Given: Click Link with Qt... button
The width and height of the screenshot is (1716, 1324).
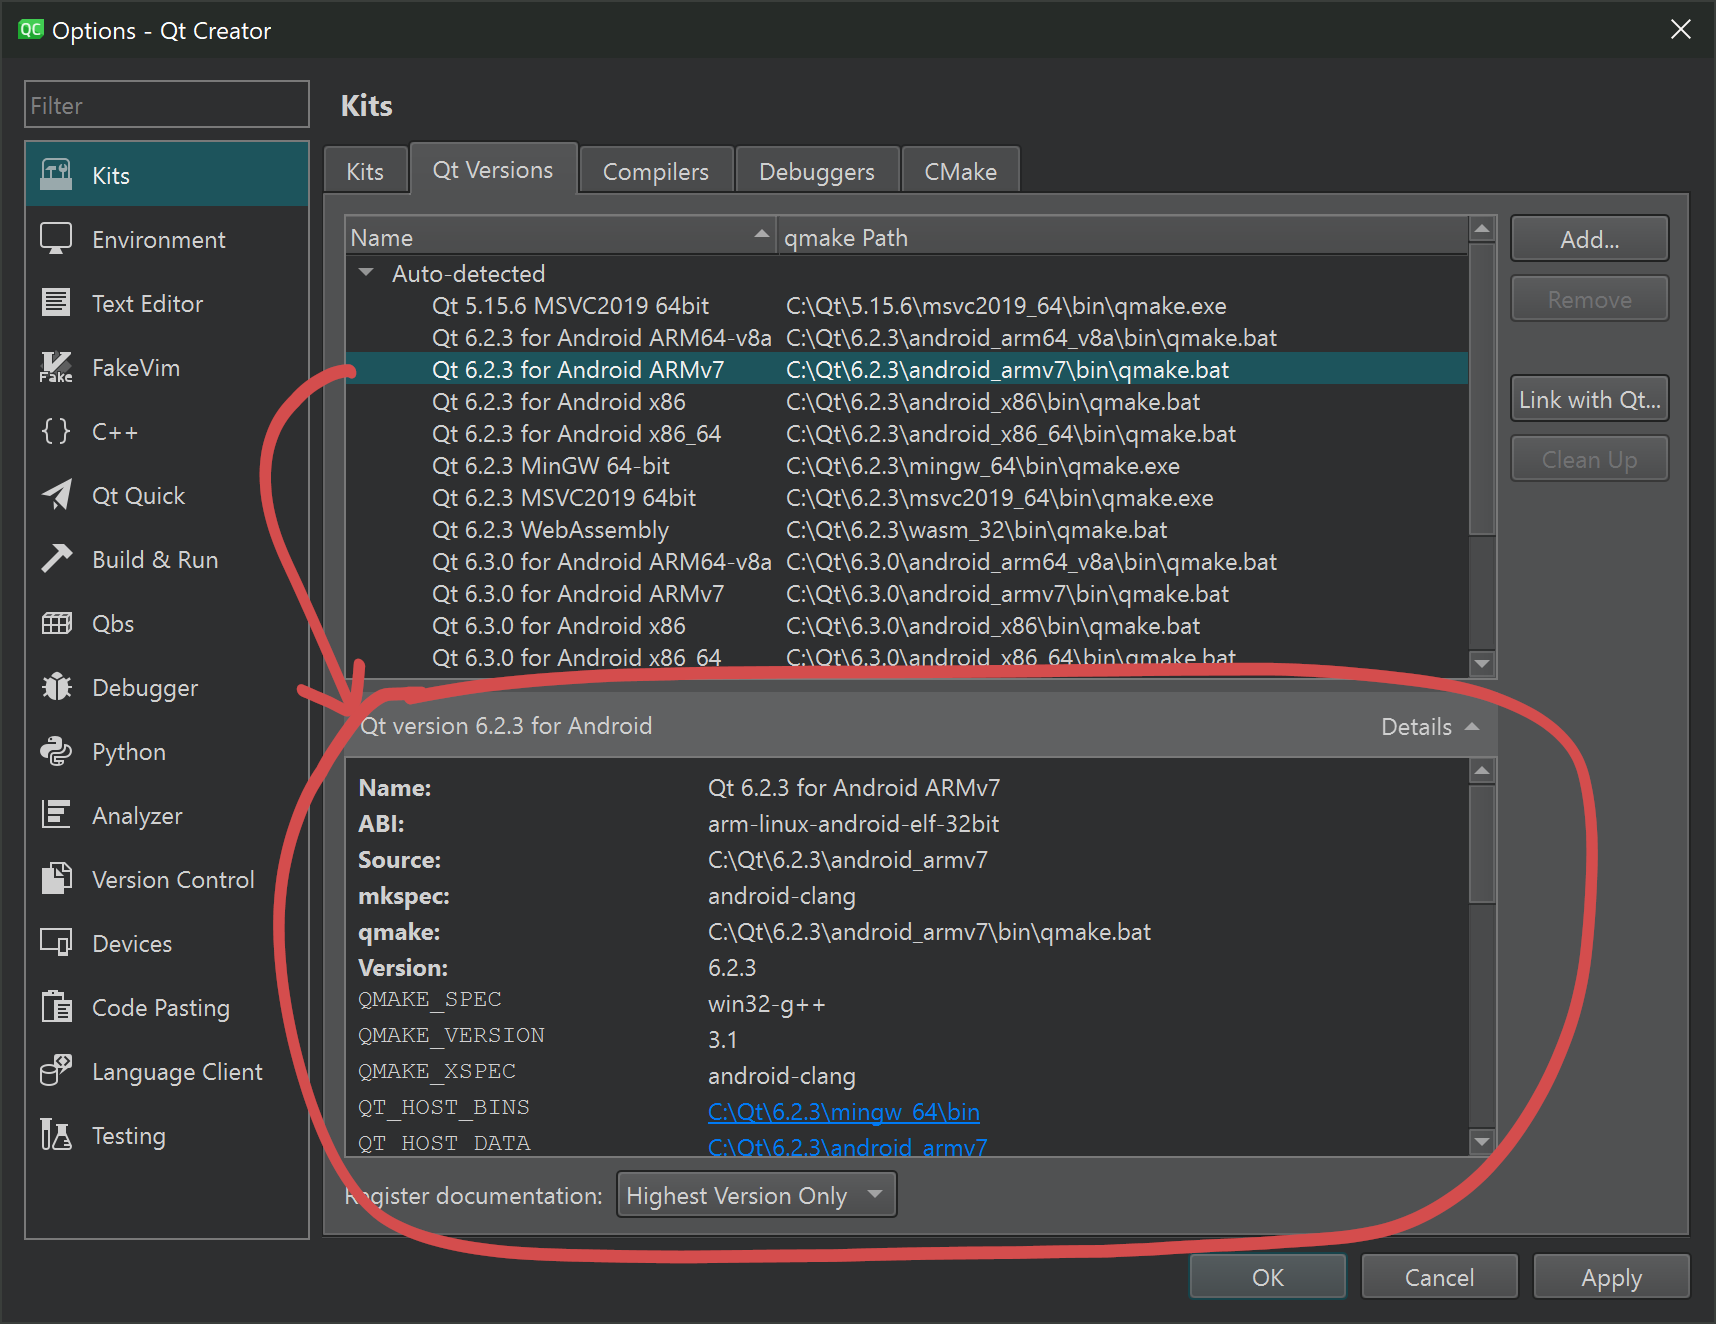Looking at the screenshot, I should tap(1589, 399).
